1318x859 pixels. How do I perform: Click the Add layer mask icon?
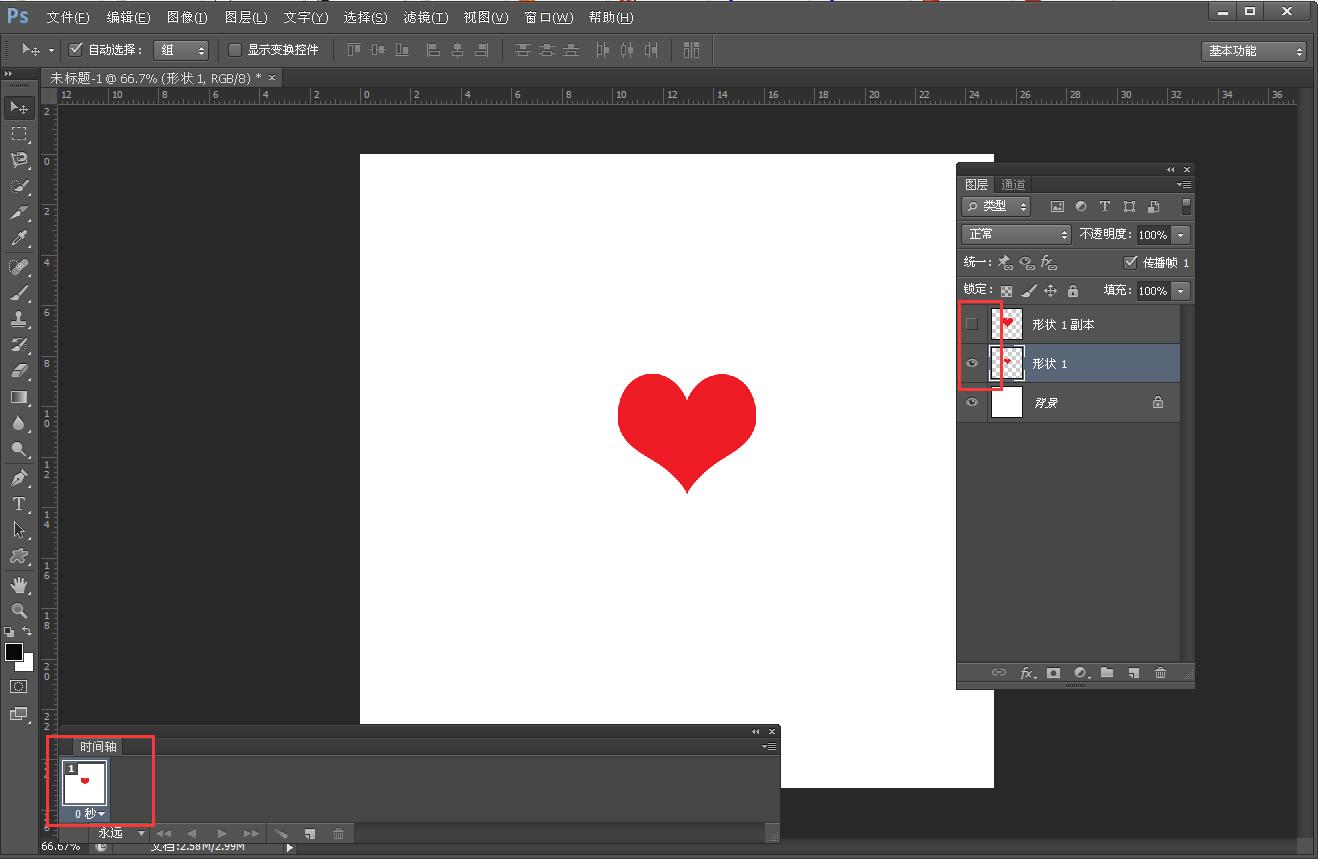coord(1052,673)
